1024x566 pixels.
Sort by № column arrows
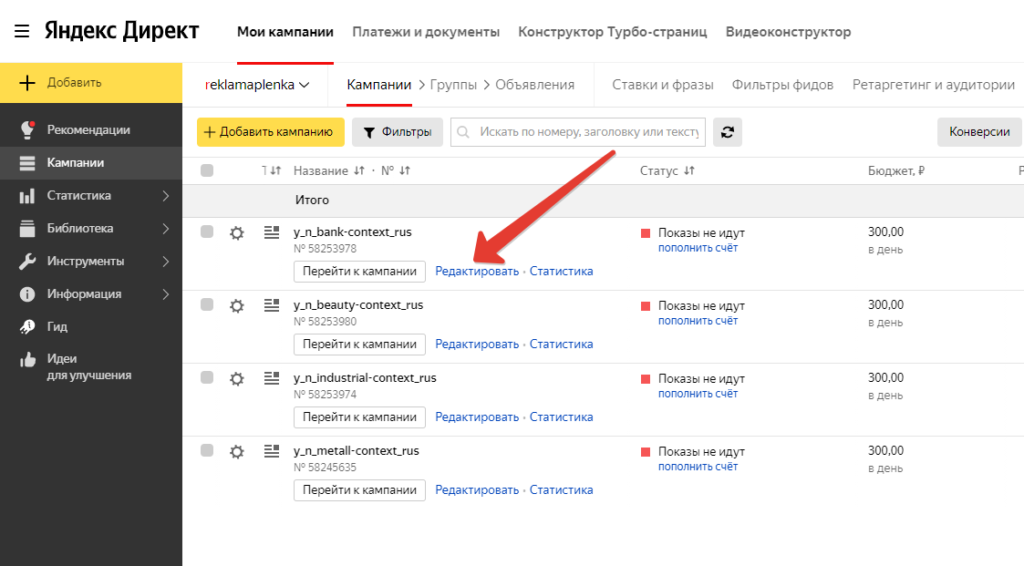point(405,170)
